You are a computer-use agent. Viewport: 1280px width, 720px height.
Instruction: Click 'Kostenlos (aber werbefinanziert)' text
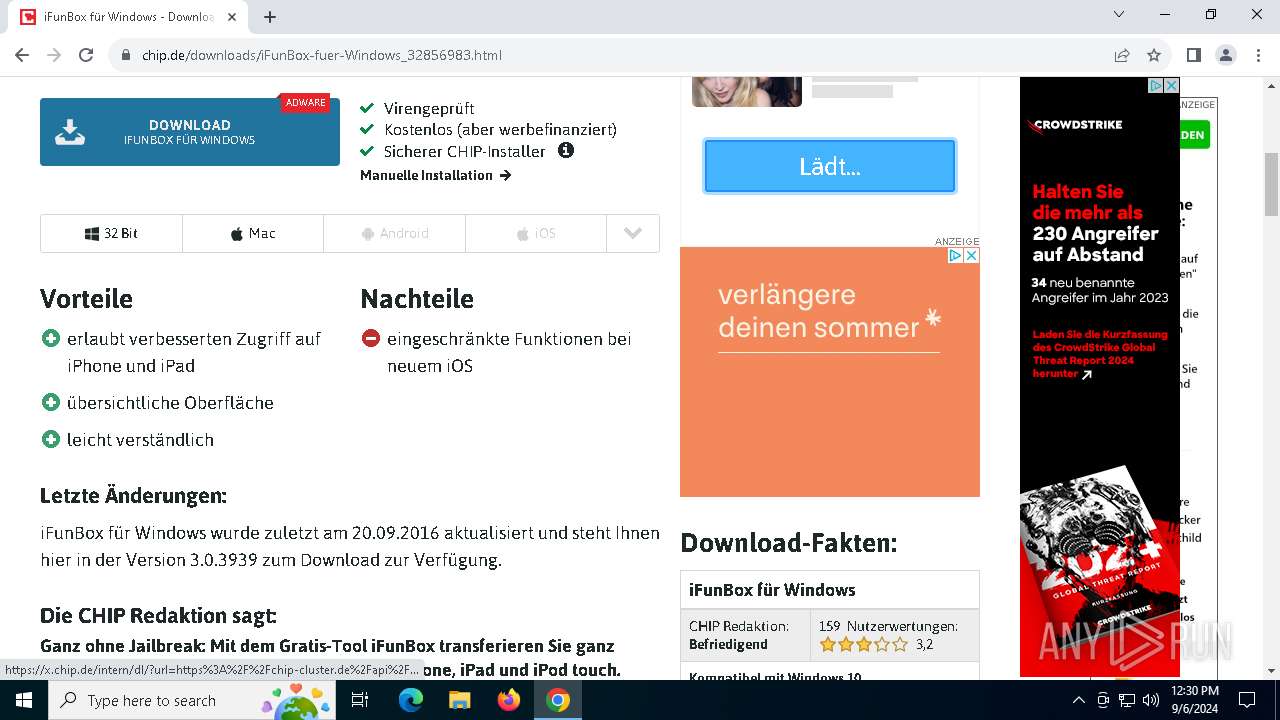pos(500,130)
